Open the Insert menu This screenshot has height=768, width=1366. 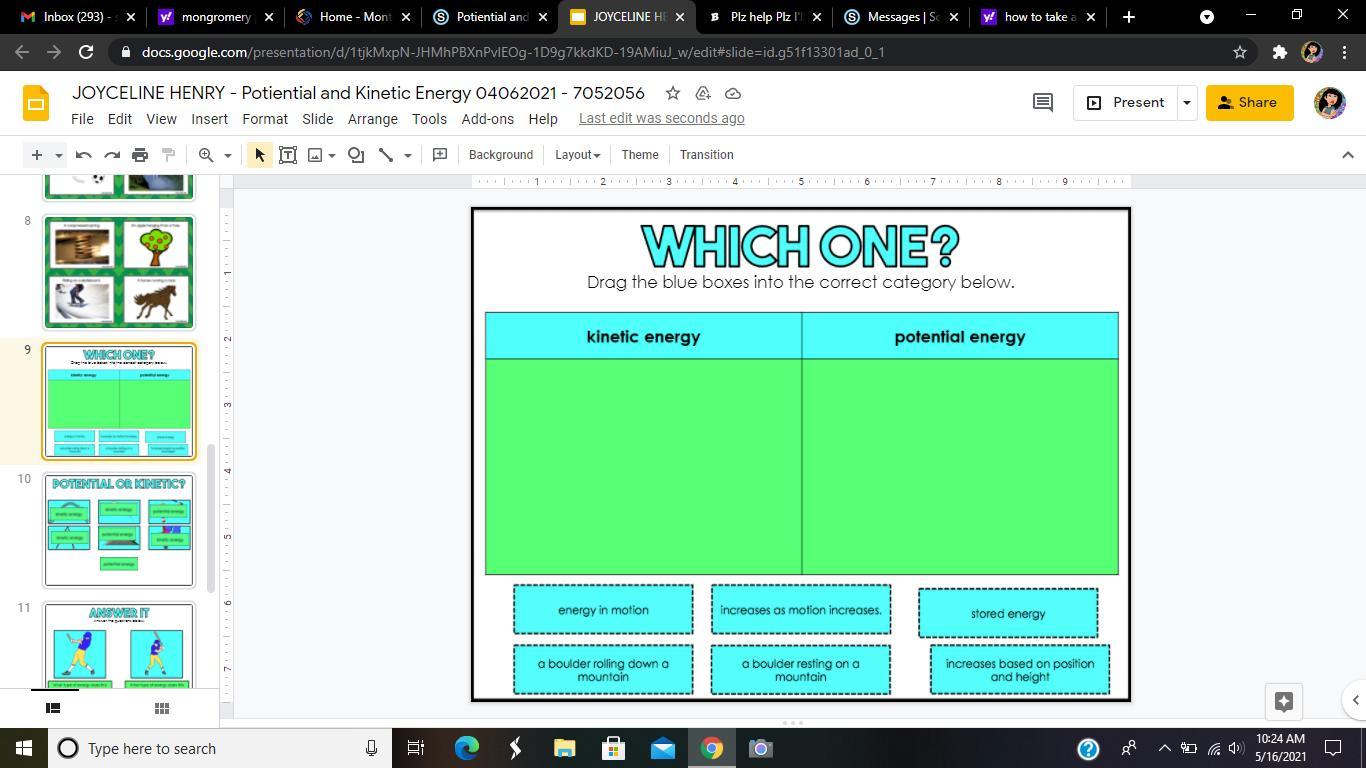click(209, 118)
